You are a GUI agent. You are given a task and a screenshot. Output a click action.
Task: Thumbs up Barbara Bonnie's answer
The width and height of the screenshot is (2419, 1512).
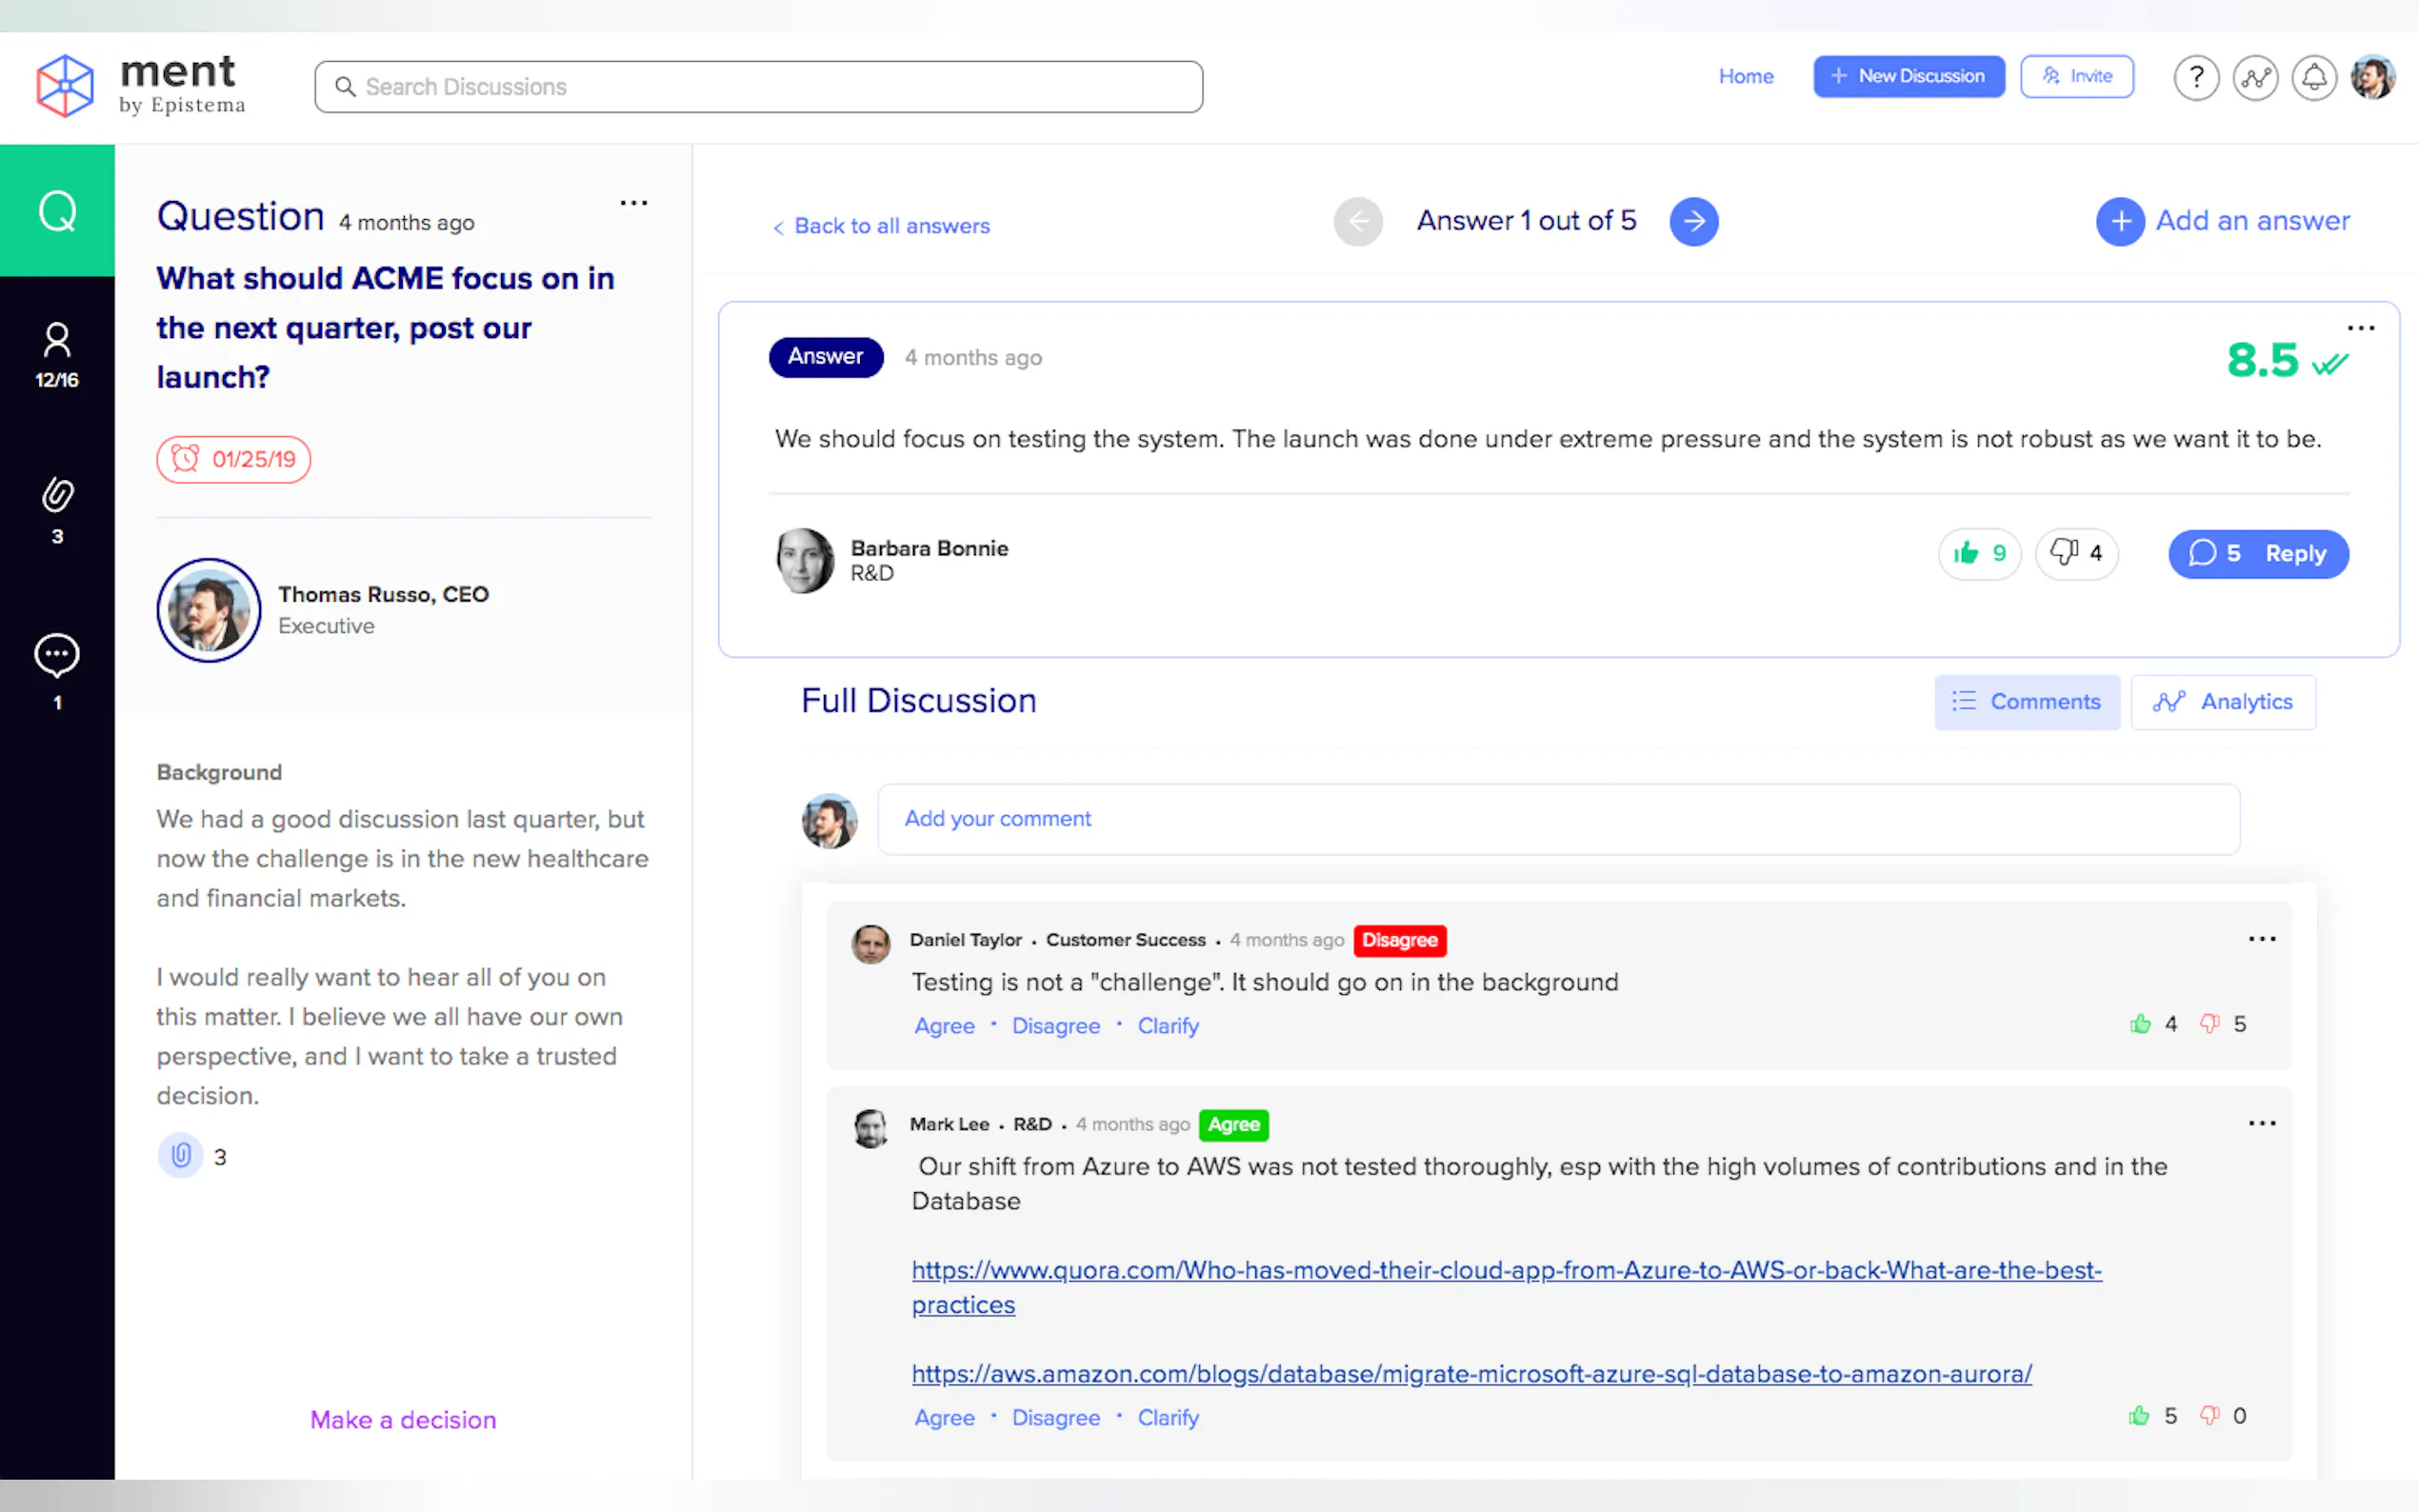click(x=1978, y=553)
